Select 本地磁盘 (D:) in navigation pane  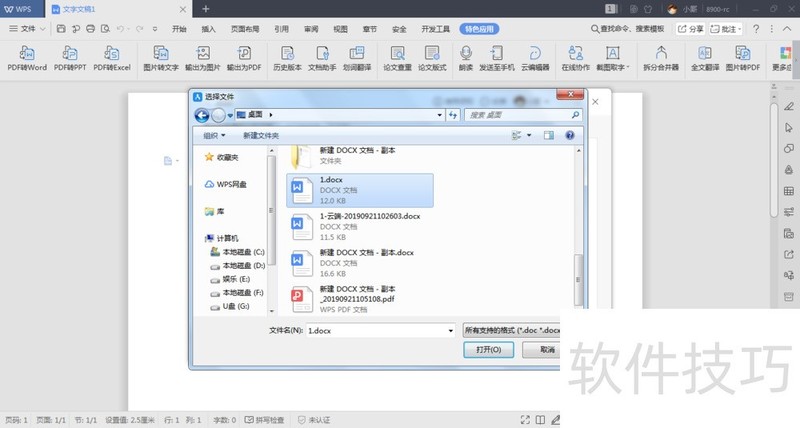pos(238,266)
